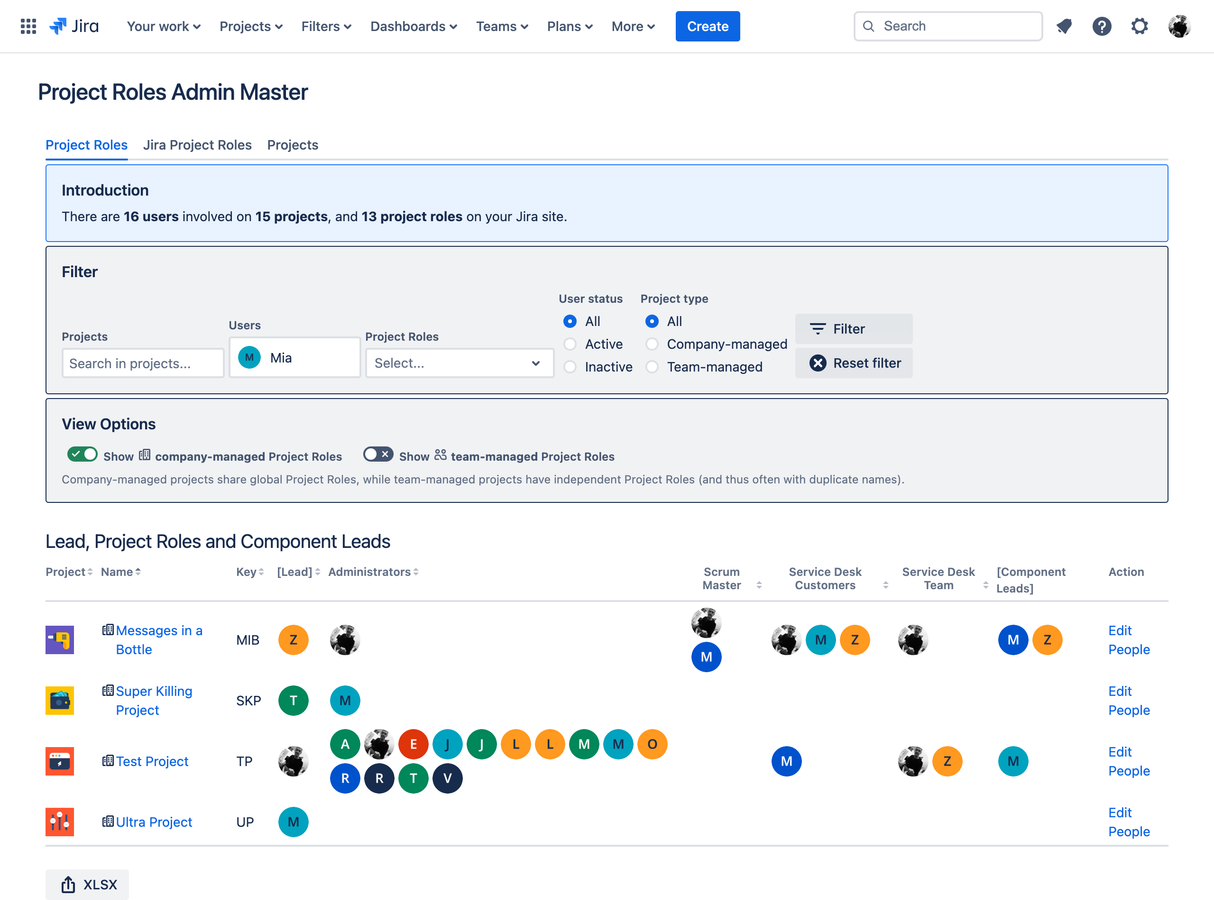This screenshot has height=900, width=1214.
Task: Click the Z lead avatar for MIB
Action: (x=293, y=640)
